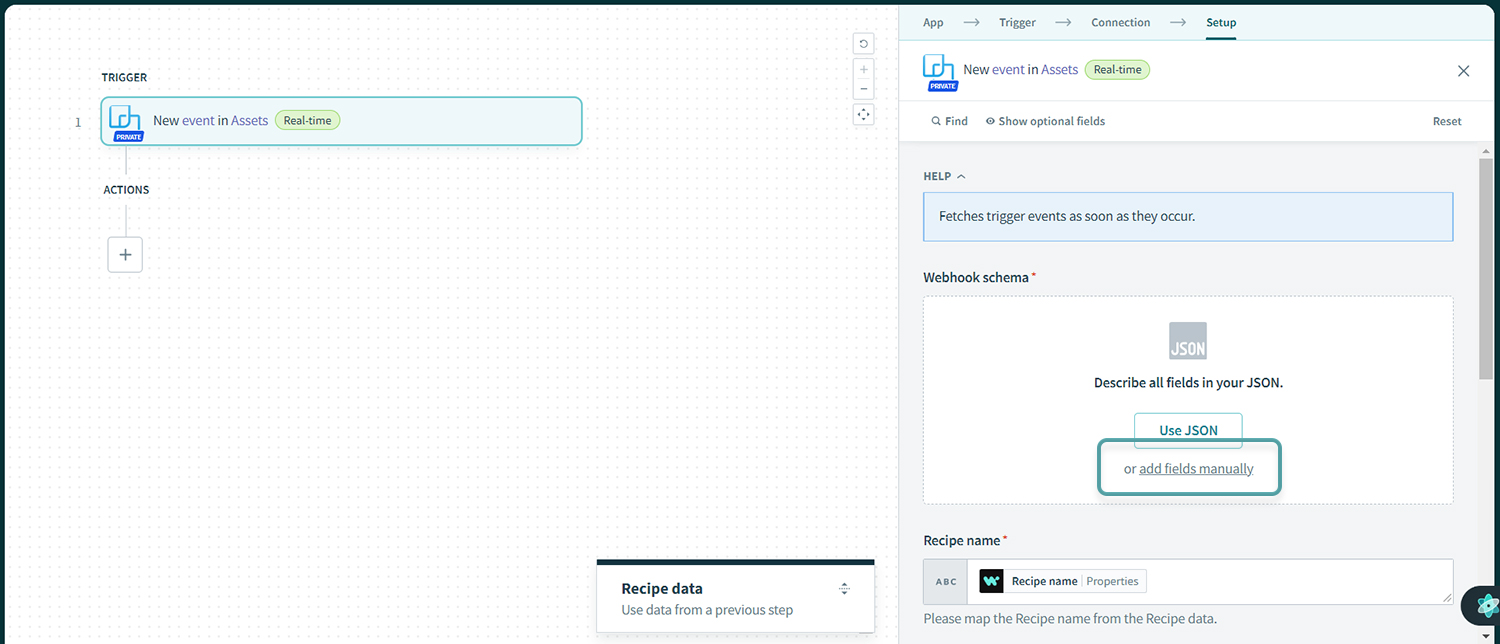Select the New event in Assets trigger step
Screen dimensions: 1500x644
341,121
